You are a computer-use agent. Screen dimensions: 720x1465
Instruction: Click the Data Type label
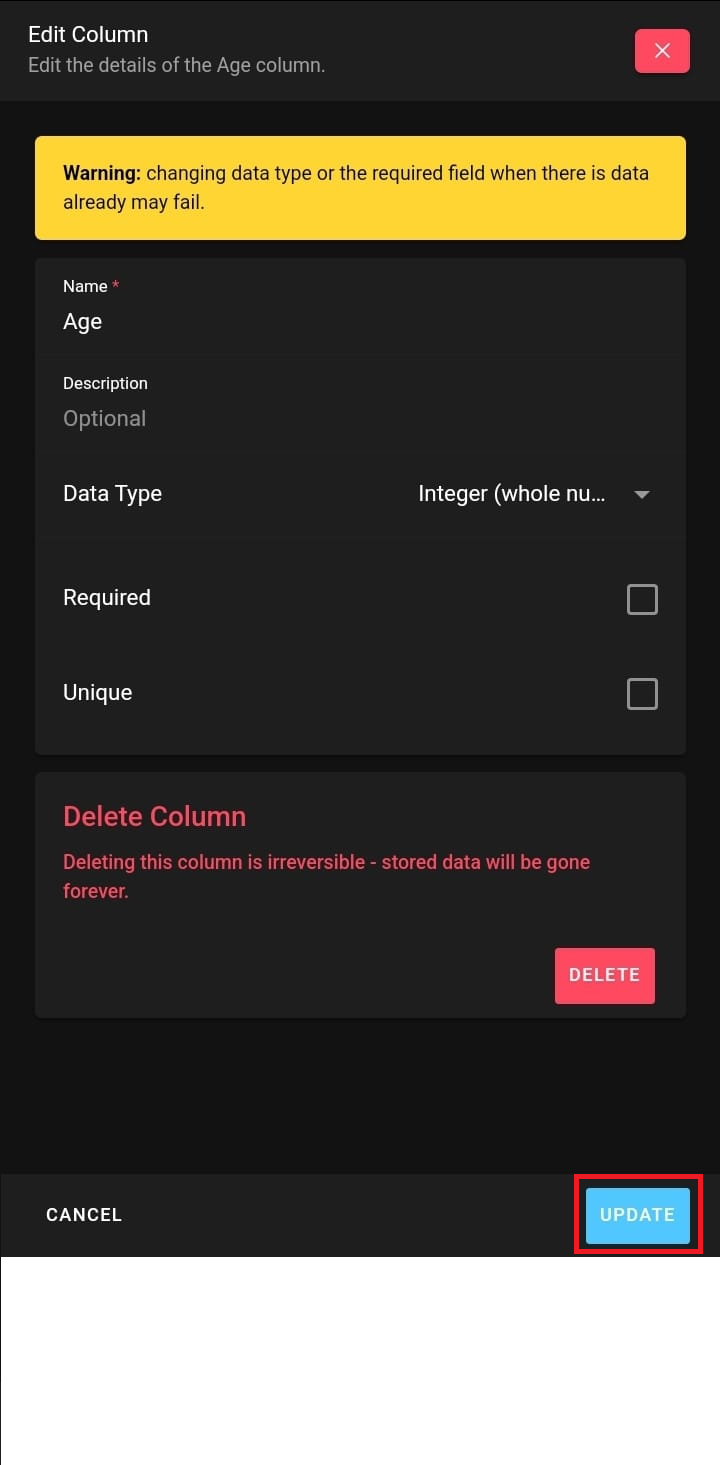112,494
